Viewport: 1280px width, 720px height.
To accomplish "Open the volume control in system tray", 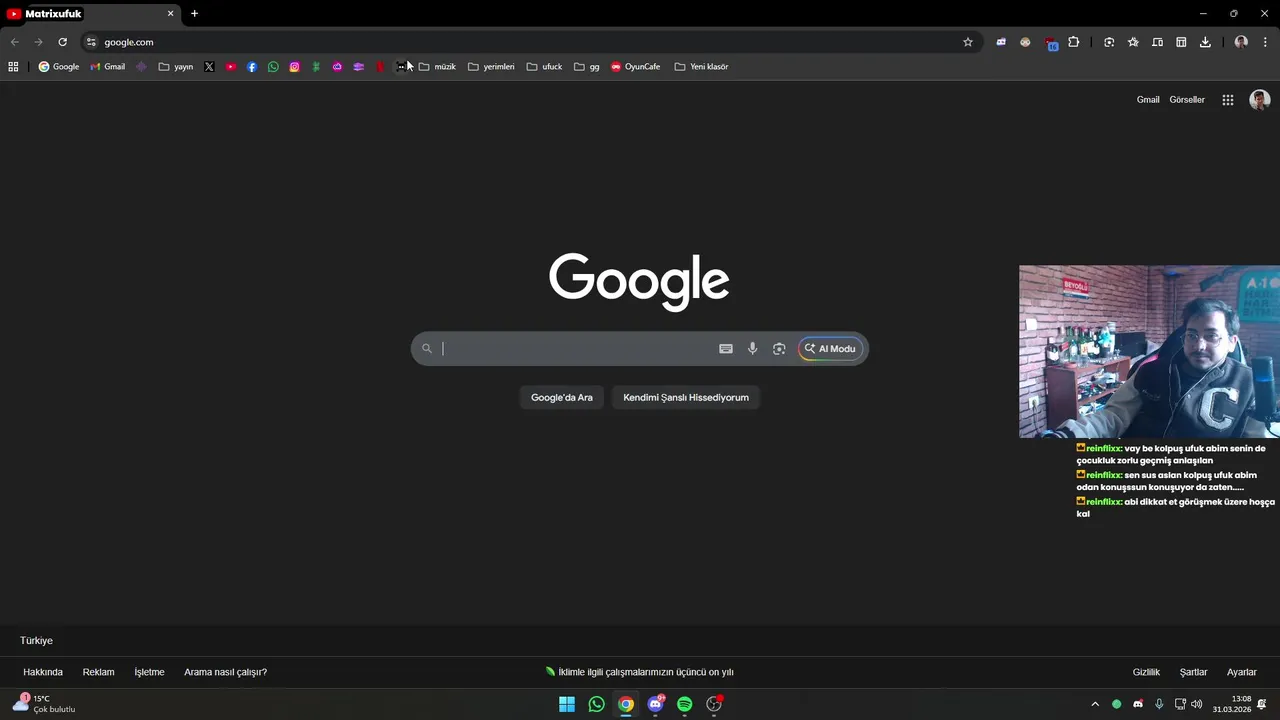I will point(1197,704).
